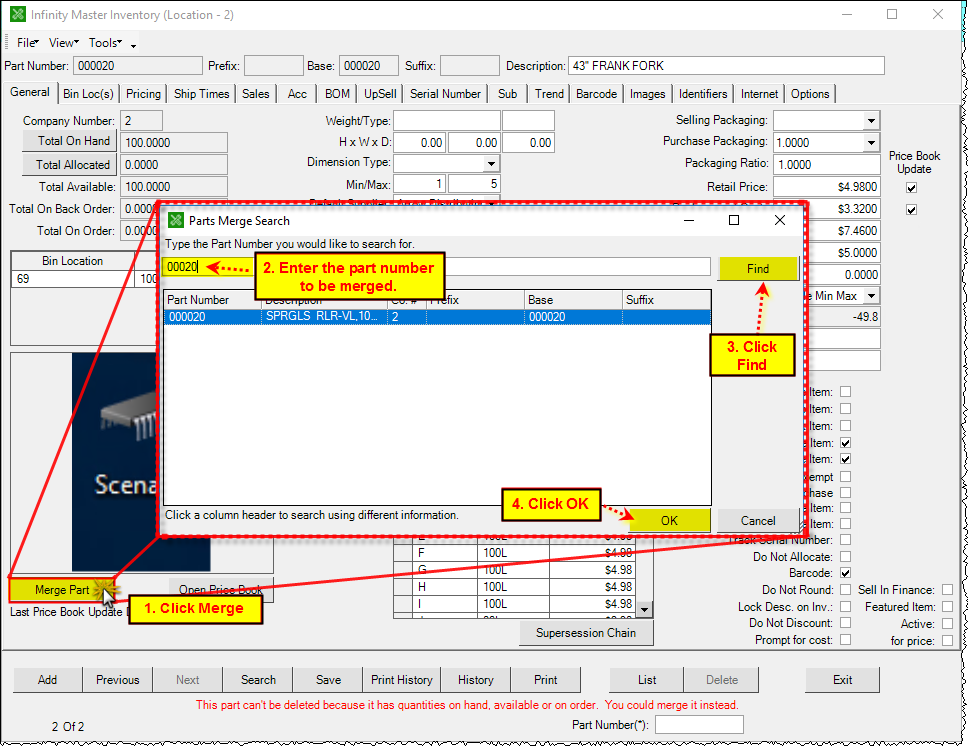Open the Supersession Chain

click(585, 633)
